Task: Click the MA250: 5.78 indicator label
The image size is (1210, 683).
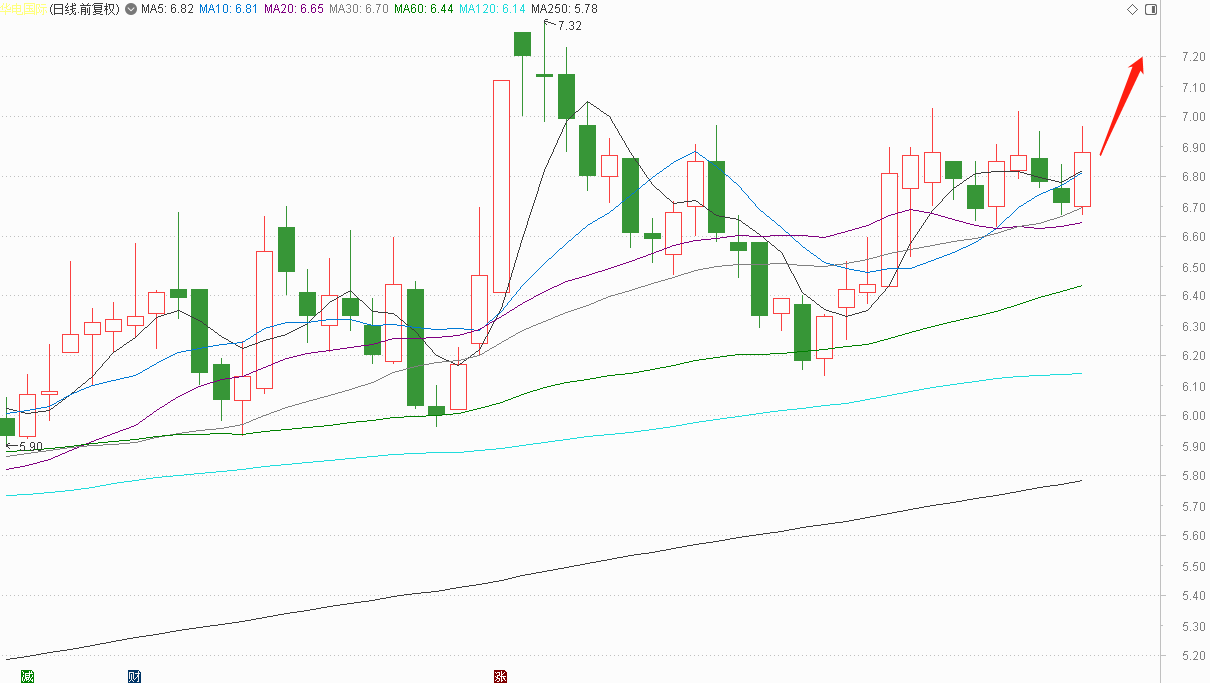Action: (563, 9)
